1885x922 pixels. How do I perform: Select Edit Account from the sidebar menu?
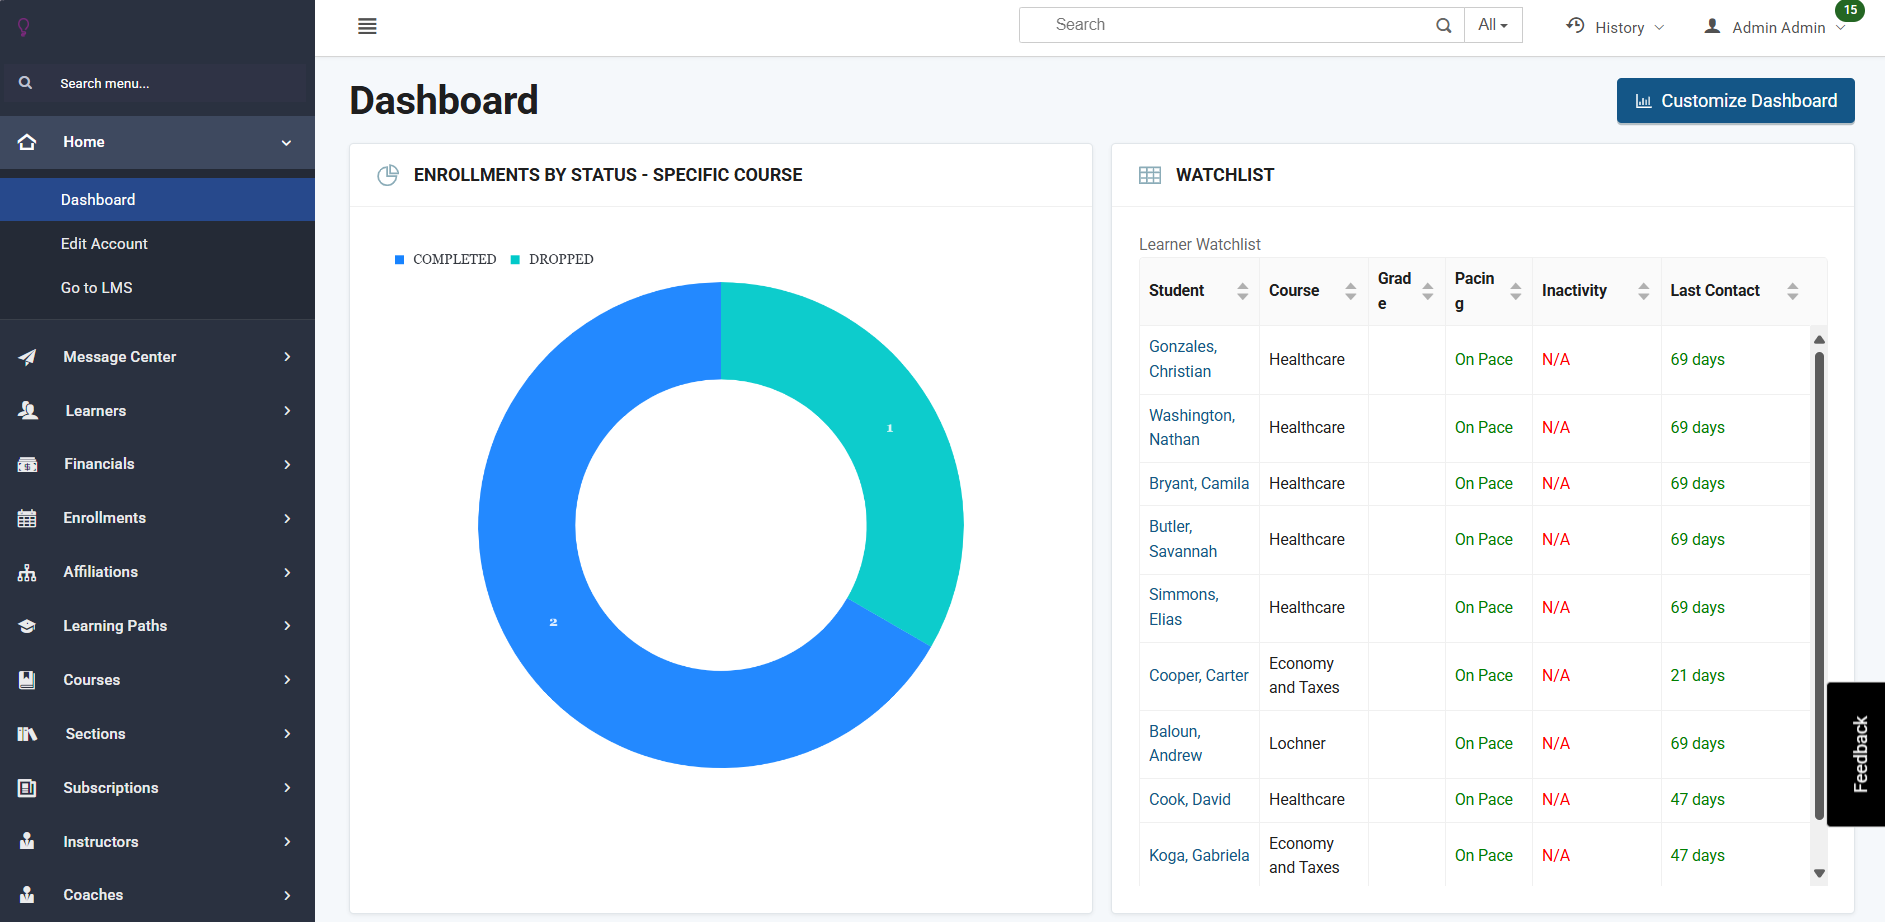[104, 243]
